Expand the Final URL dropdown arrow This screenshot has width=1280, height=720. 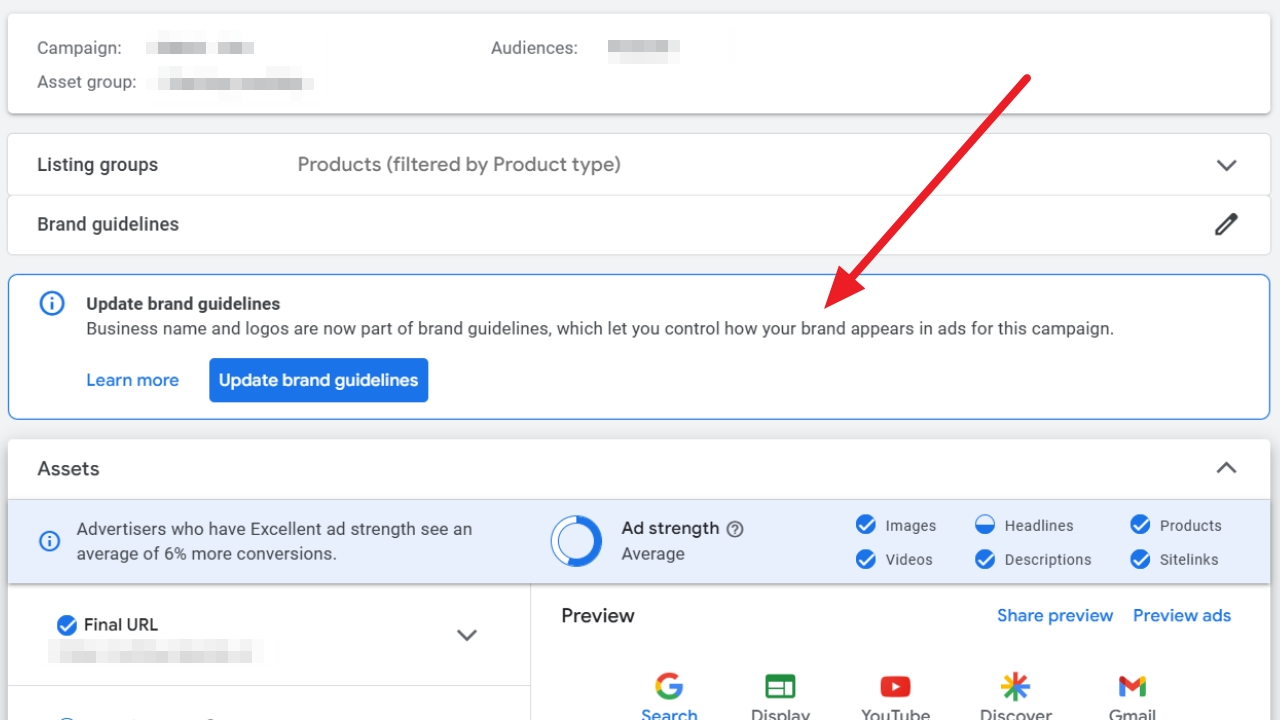click(x=466, y=635)
